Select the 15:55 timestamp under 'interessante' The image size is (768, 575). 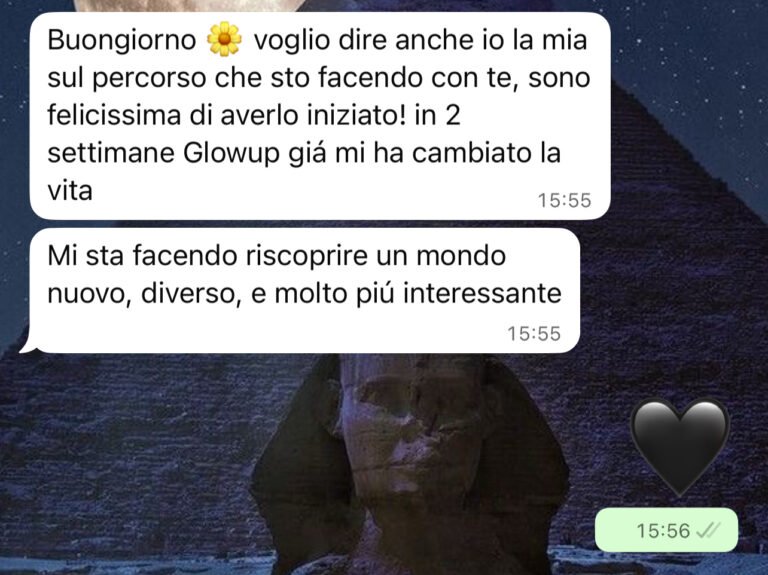534,334
